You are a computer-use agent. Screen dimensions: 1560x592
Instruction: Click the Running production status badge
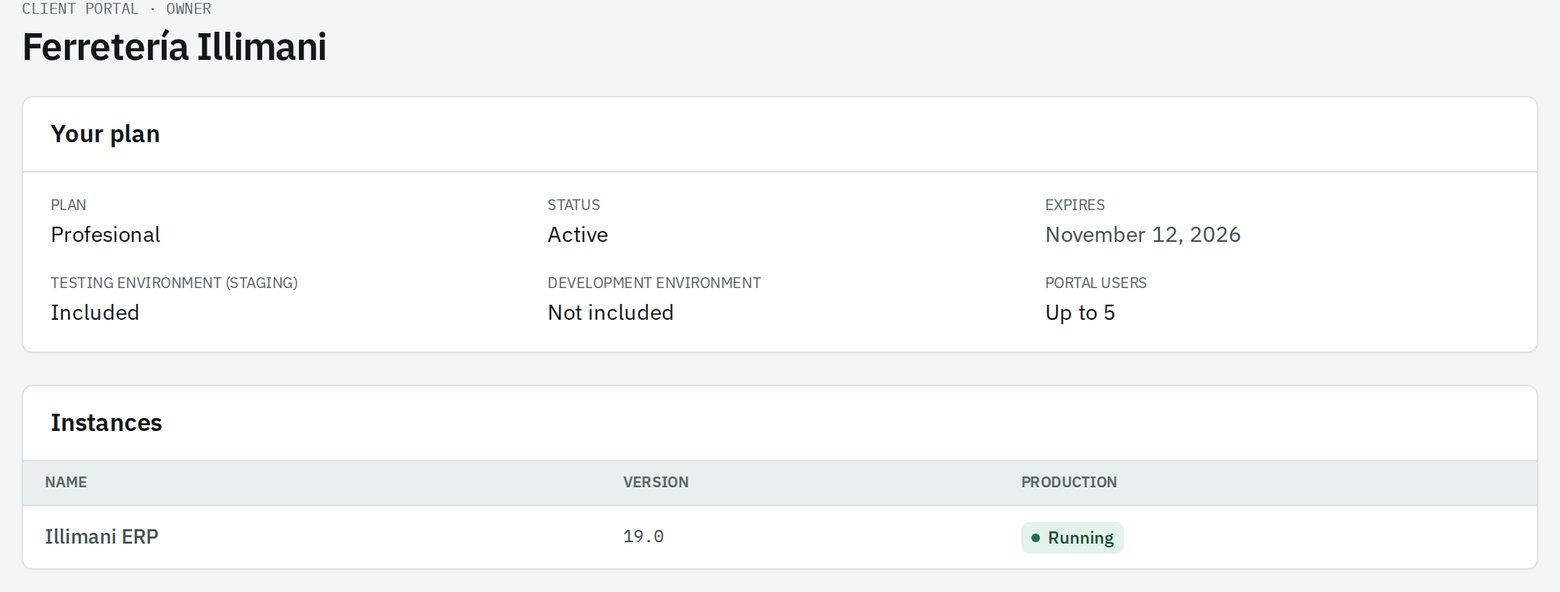[x=1072, y=537]
